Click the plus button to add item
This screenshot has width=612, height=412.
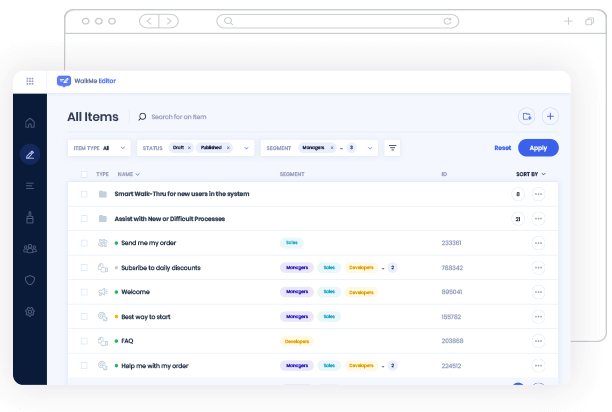point(550,117)
